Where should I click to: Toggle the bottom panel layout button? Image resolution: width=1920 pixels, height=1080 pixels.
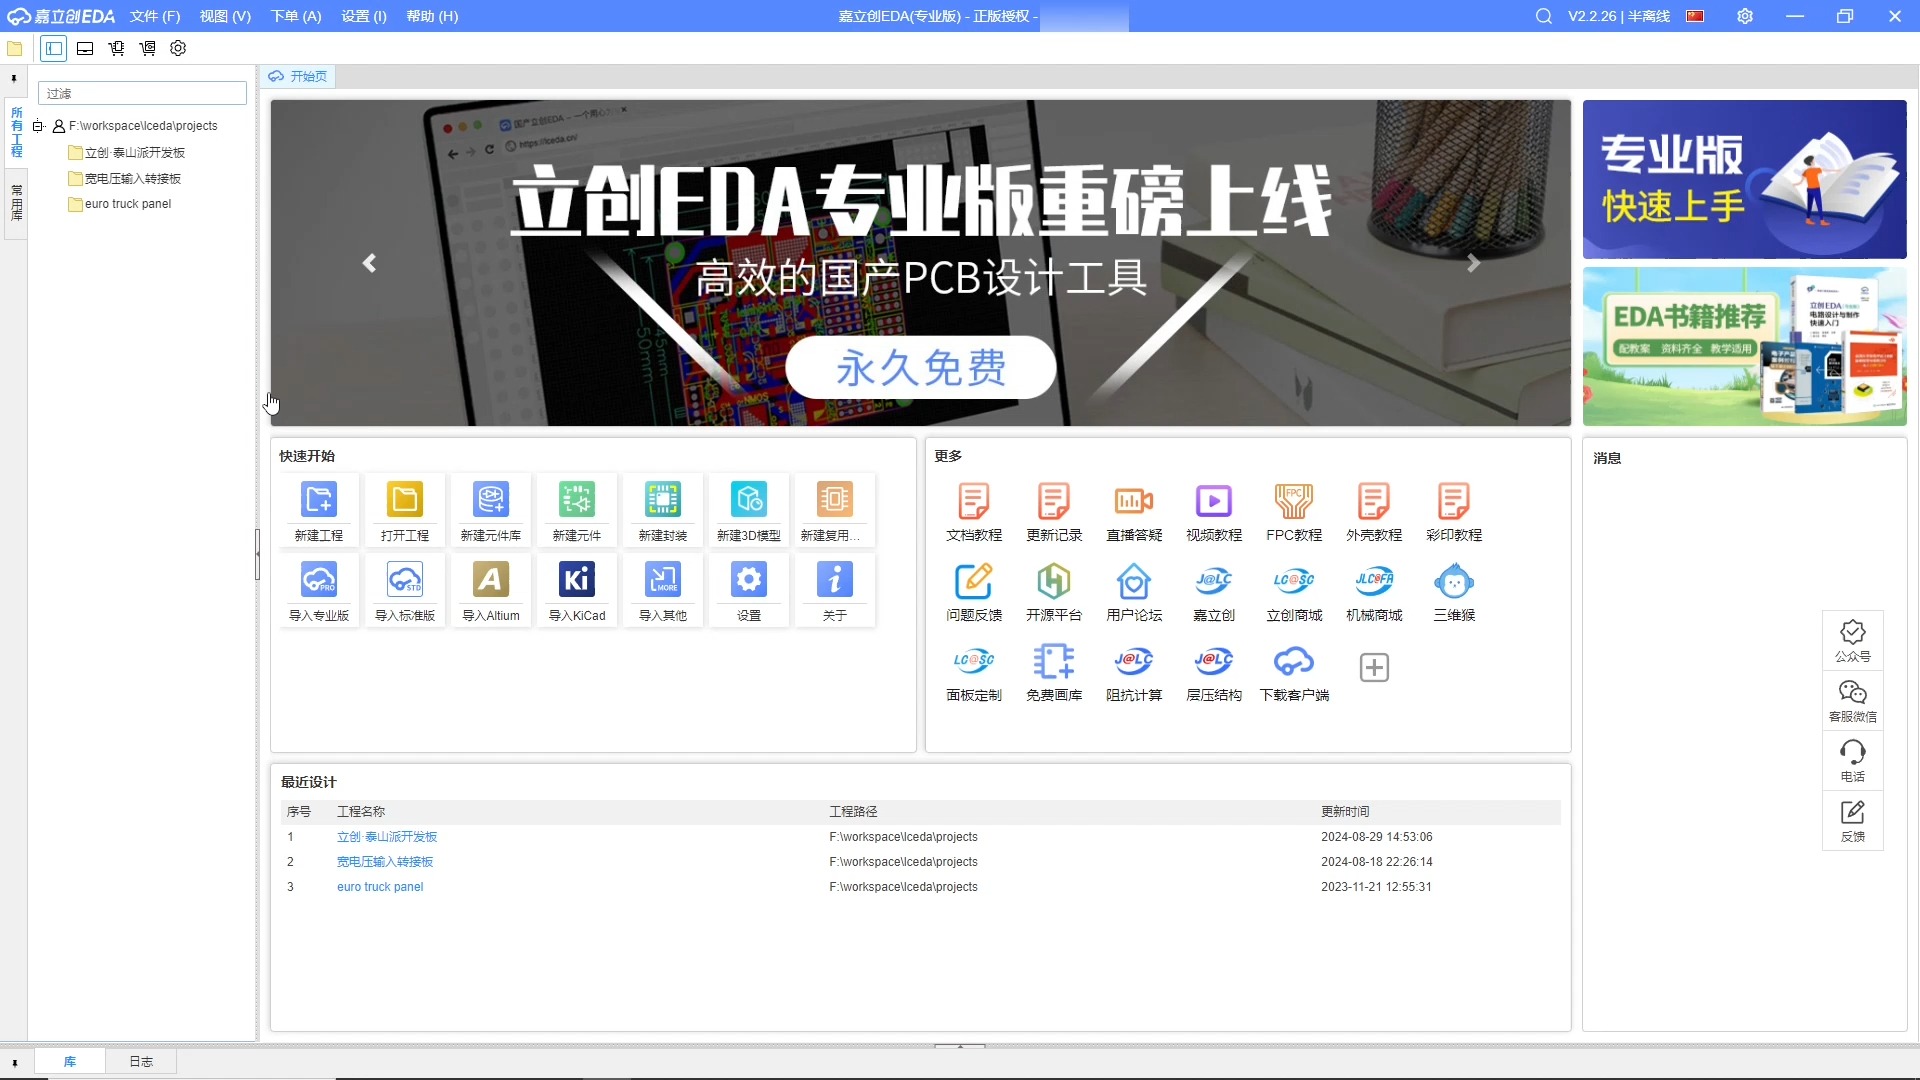pos(85,48)
